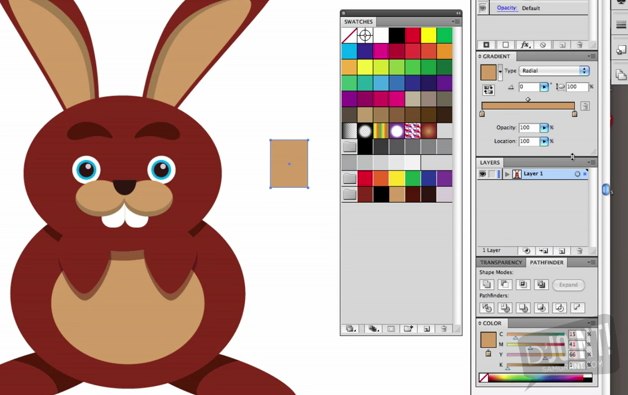Image resolution: width=628 pixels, height=395 pixels.
Task: Click the Gradient panel tab
Action: tap(495, 56)
